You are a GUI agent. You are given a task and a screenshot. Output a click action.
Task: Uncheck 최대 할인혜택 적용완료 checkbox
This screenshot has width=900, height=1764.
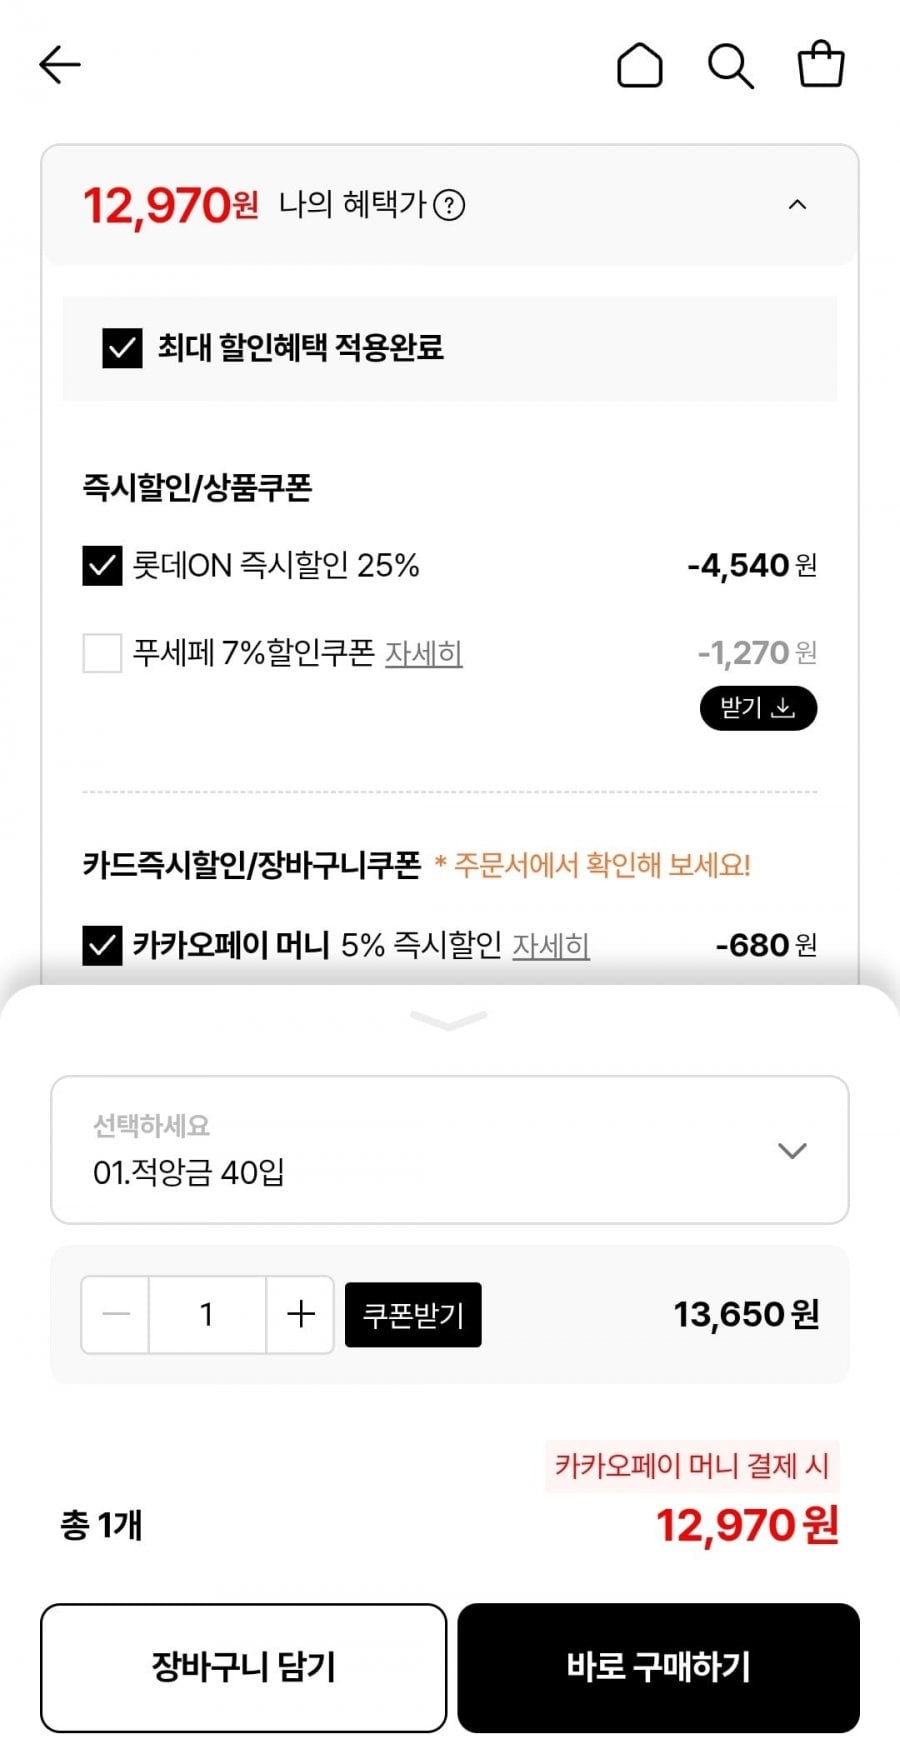point(122,348)
